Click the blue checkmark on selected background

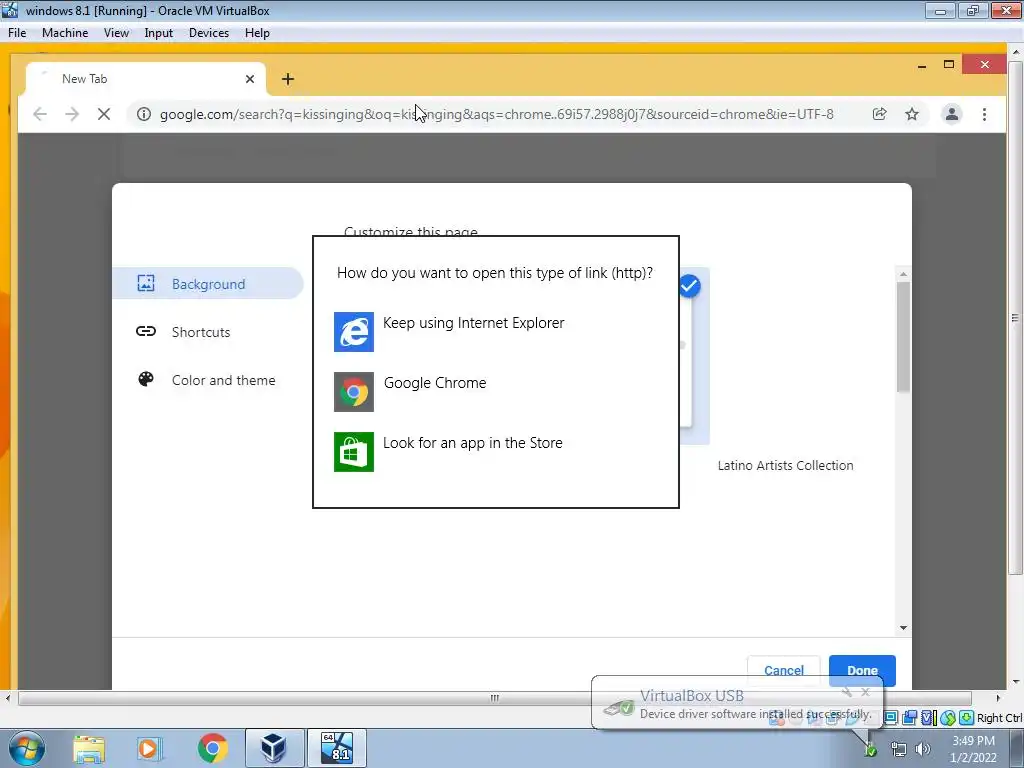689,286
